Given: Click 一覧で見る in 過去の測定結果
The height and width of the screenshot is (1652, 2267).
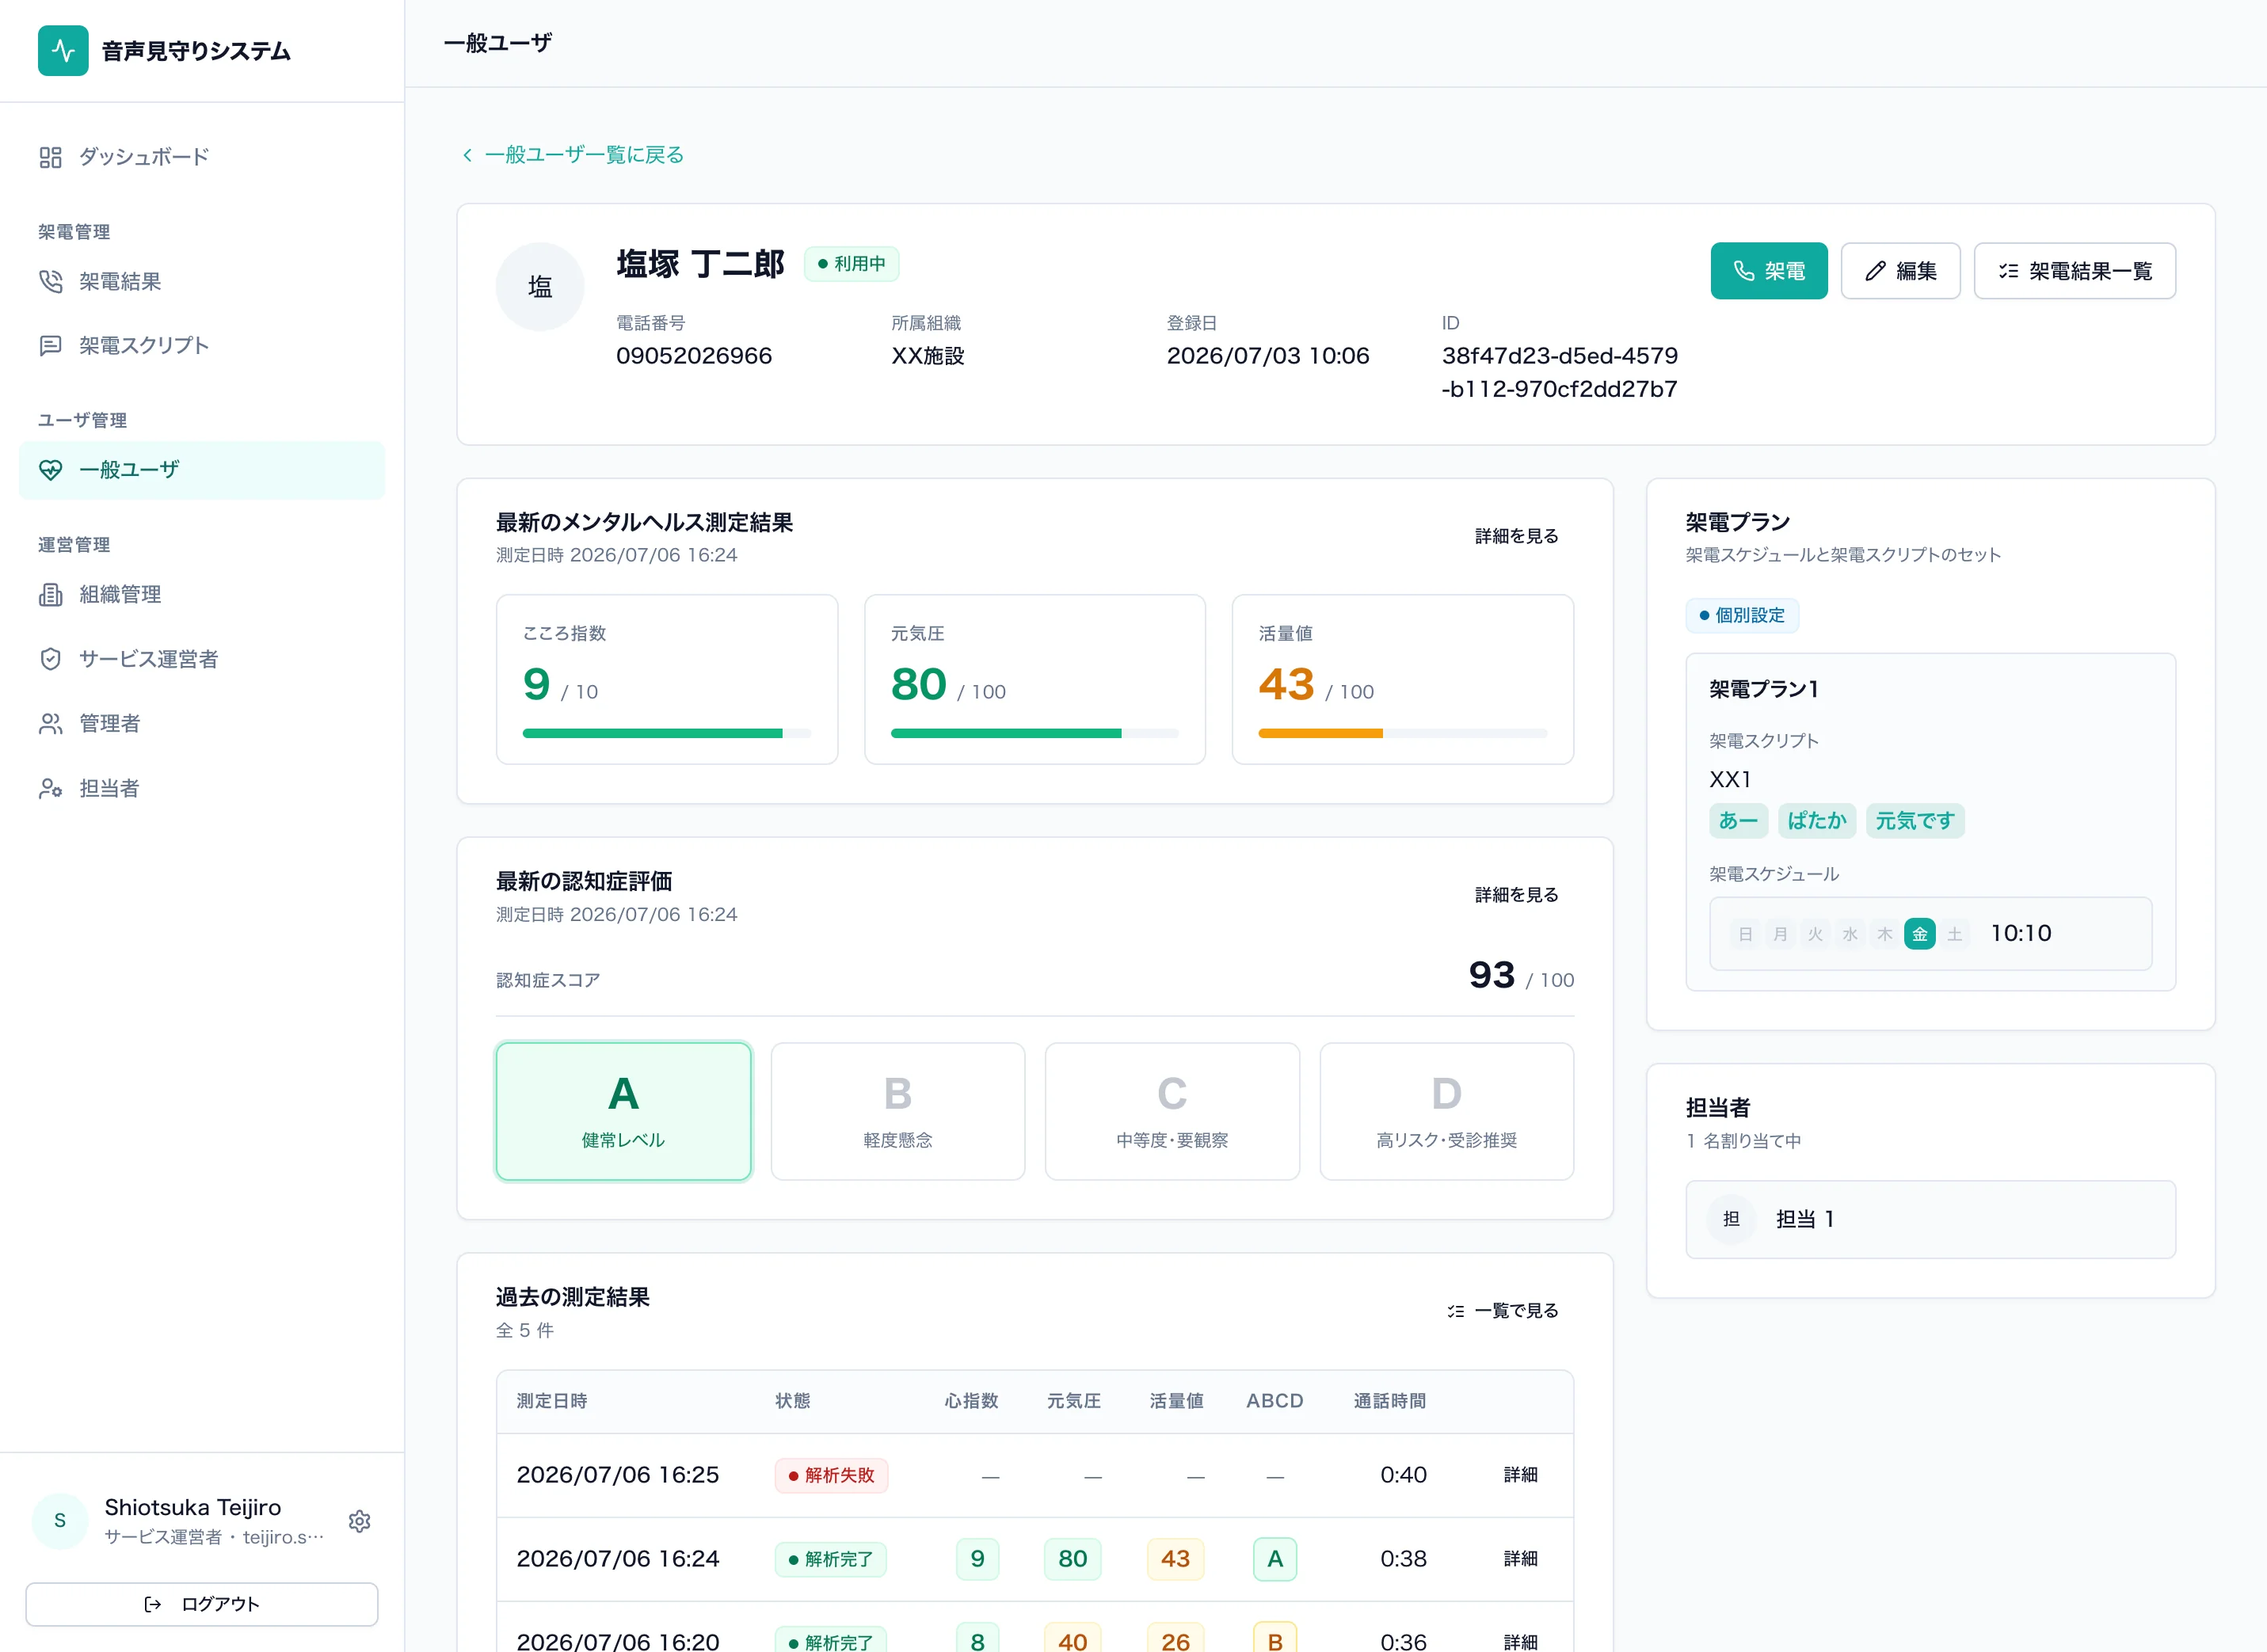Looking at the screenshot, I should [x=1502, y=1311].
